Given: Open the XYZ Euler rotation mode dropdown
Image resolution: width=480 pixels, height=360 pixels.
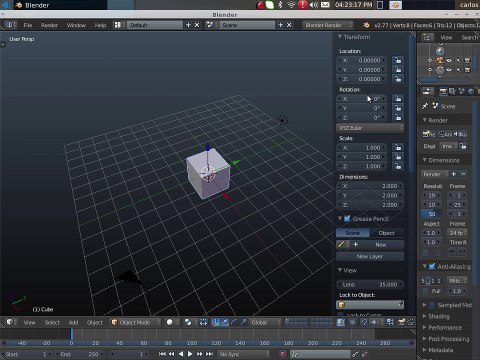Looking at the screenshot, I should click(370, 128).
